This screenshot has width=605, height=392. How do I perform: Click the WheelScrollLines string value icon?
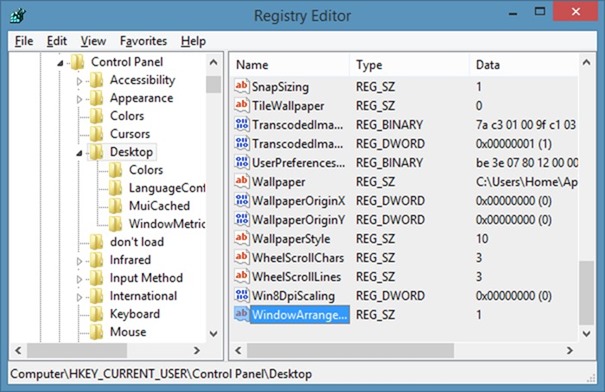(242, 276)
